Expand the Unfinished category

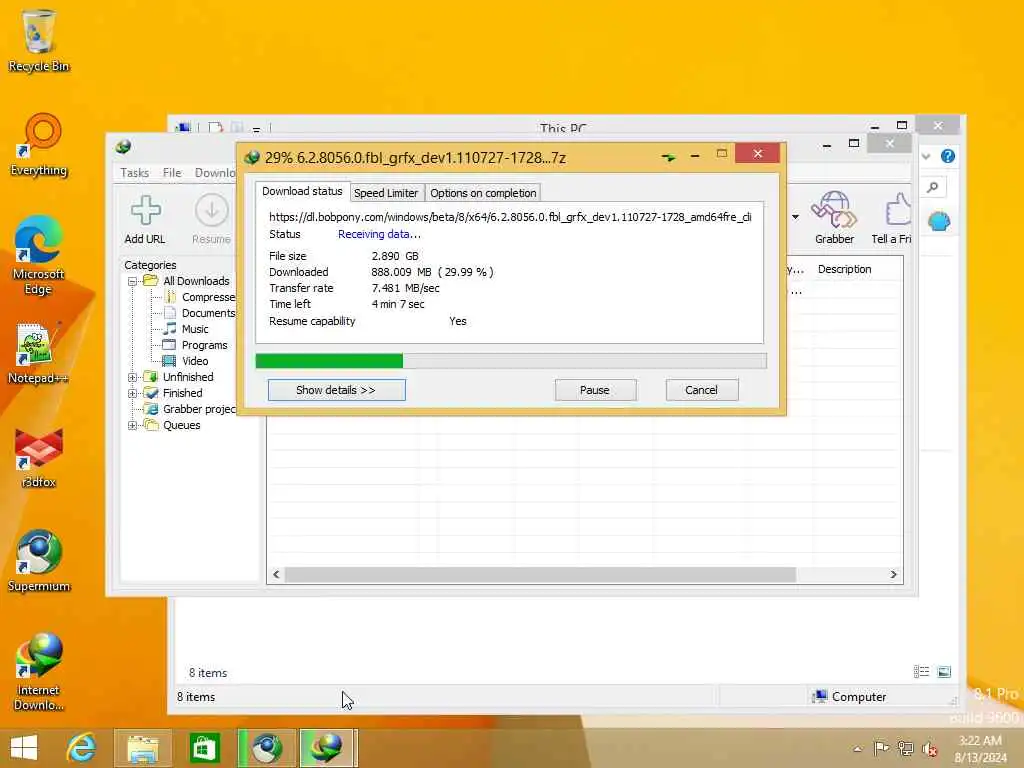point(133,377)
